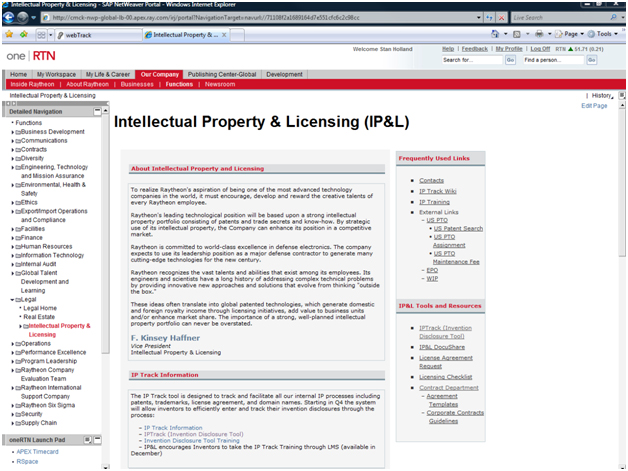Click the Add to Favorites star icon
This screenshot has width=628, height=471.
tap(24, 34)
